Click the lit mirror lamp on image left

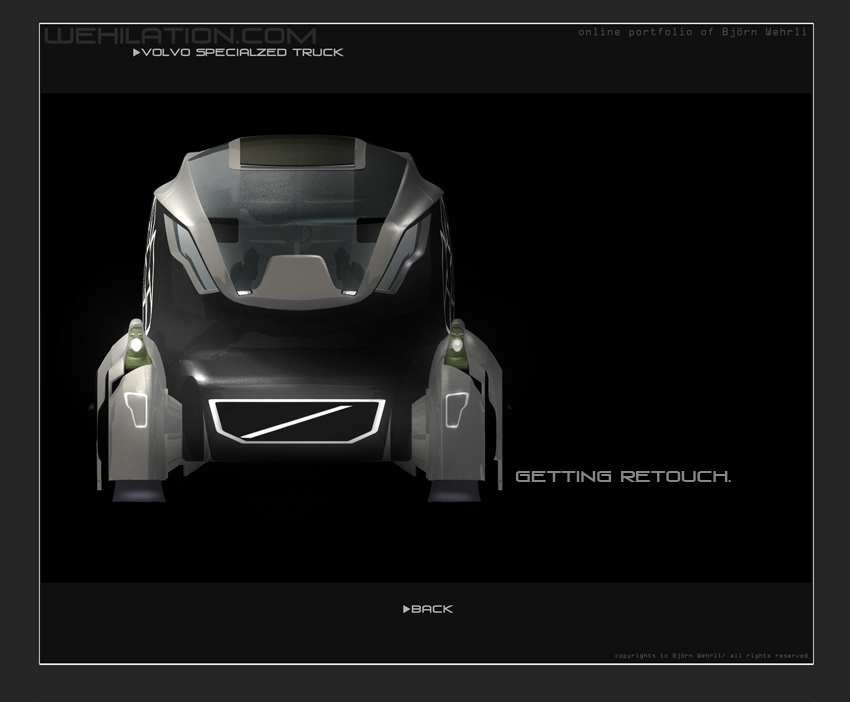tap(135, 345)
